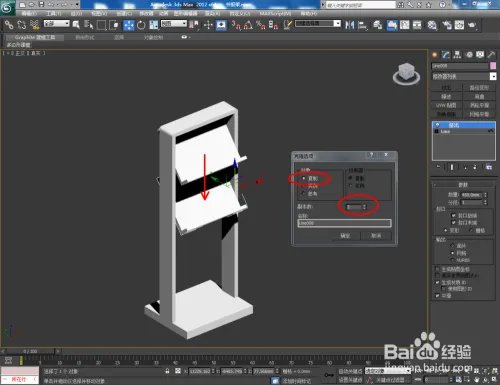Click the pink object color swatch
Image resolution: width=500 pixels, height=385 pixels.
pos(493,66)
